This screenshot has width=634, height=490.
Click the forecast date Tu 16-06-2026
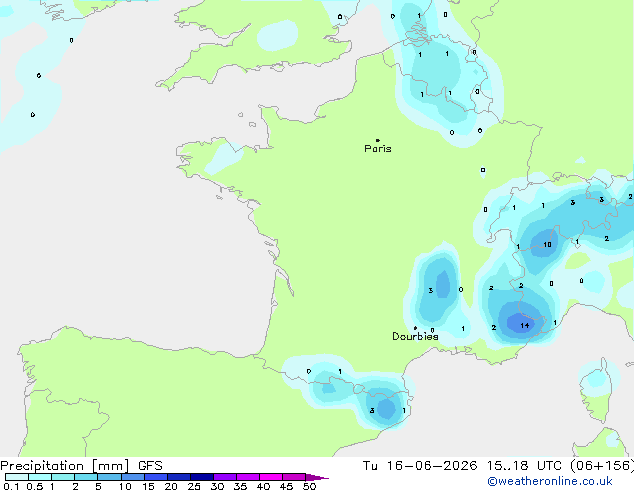(x=420, y=466)
